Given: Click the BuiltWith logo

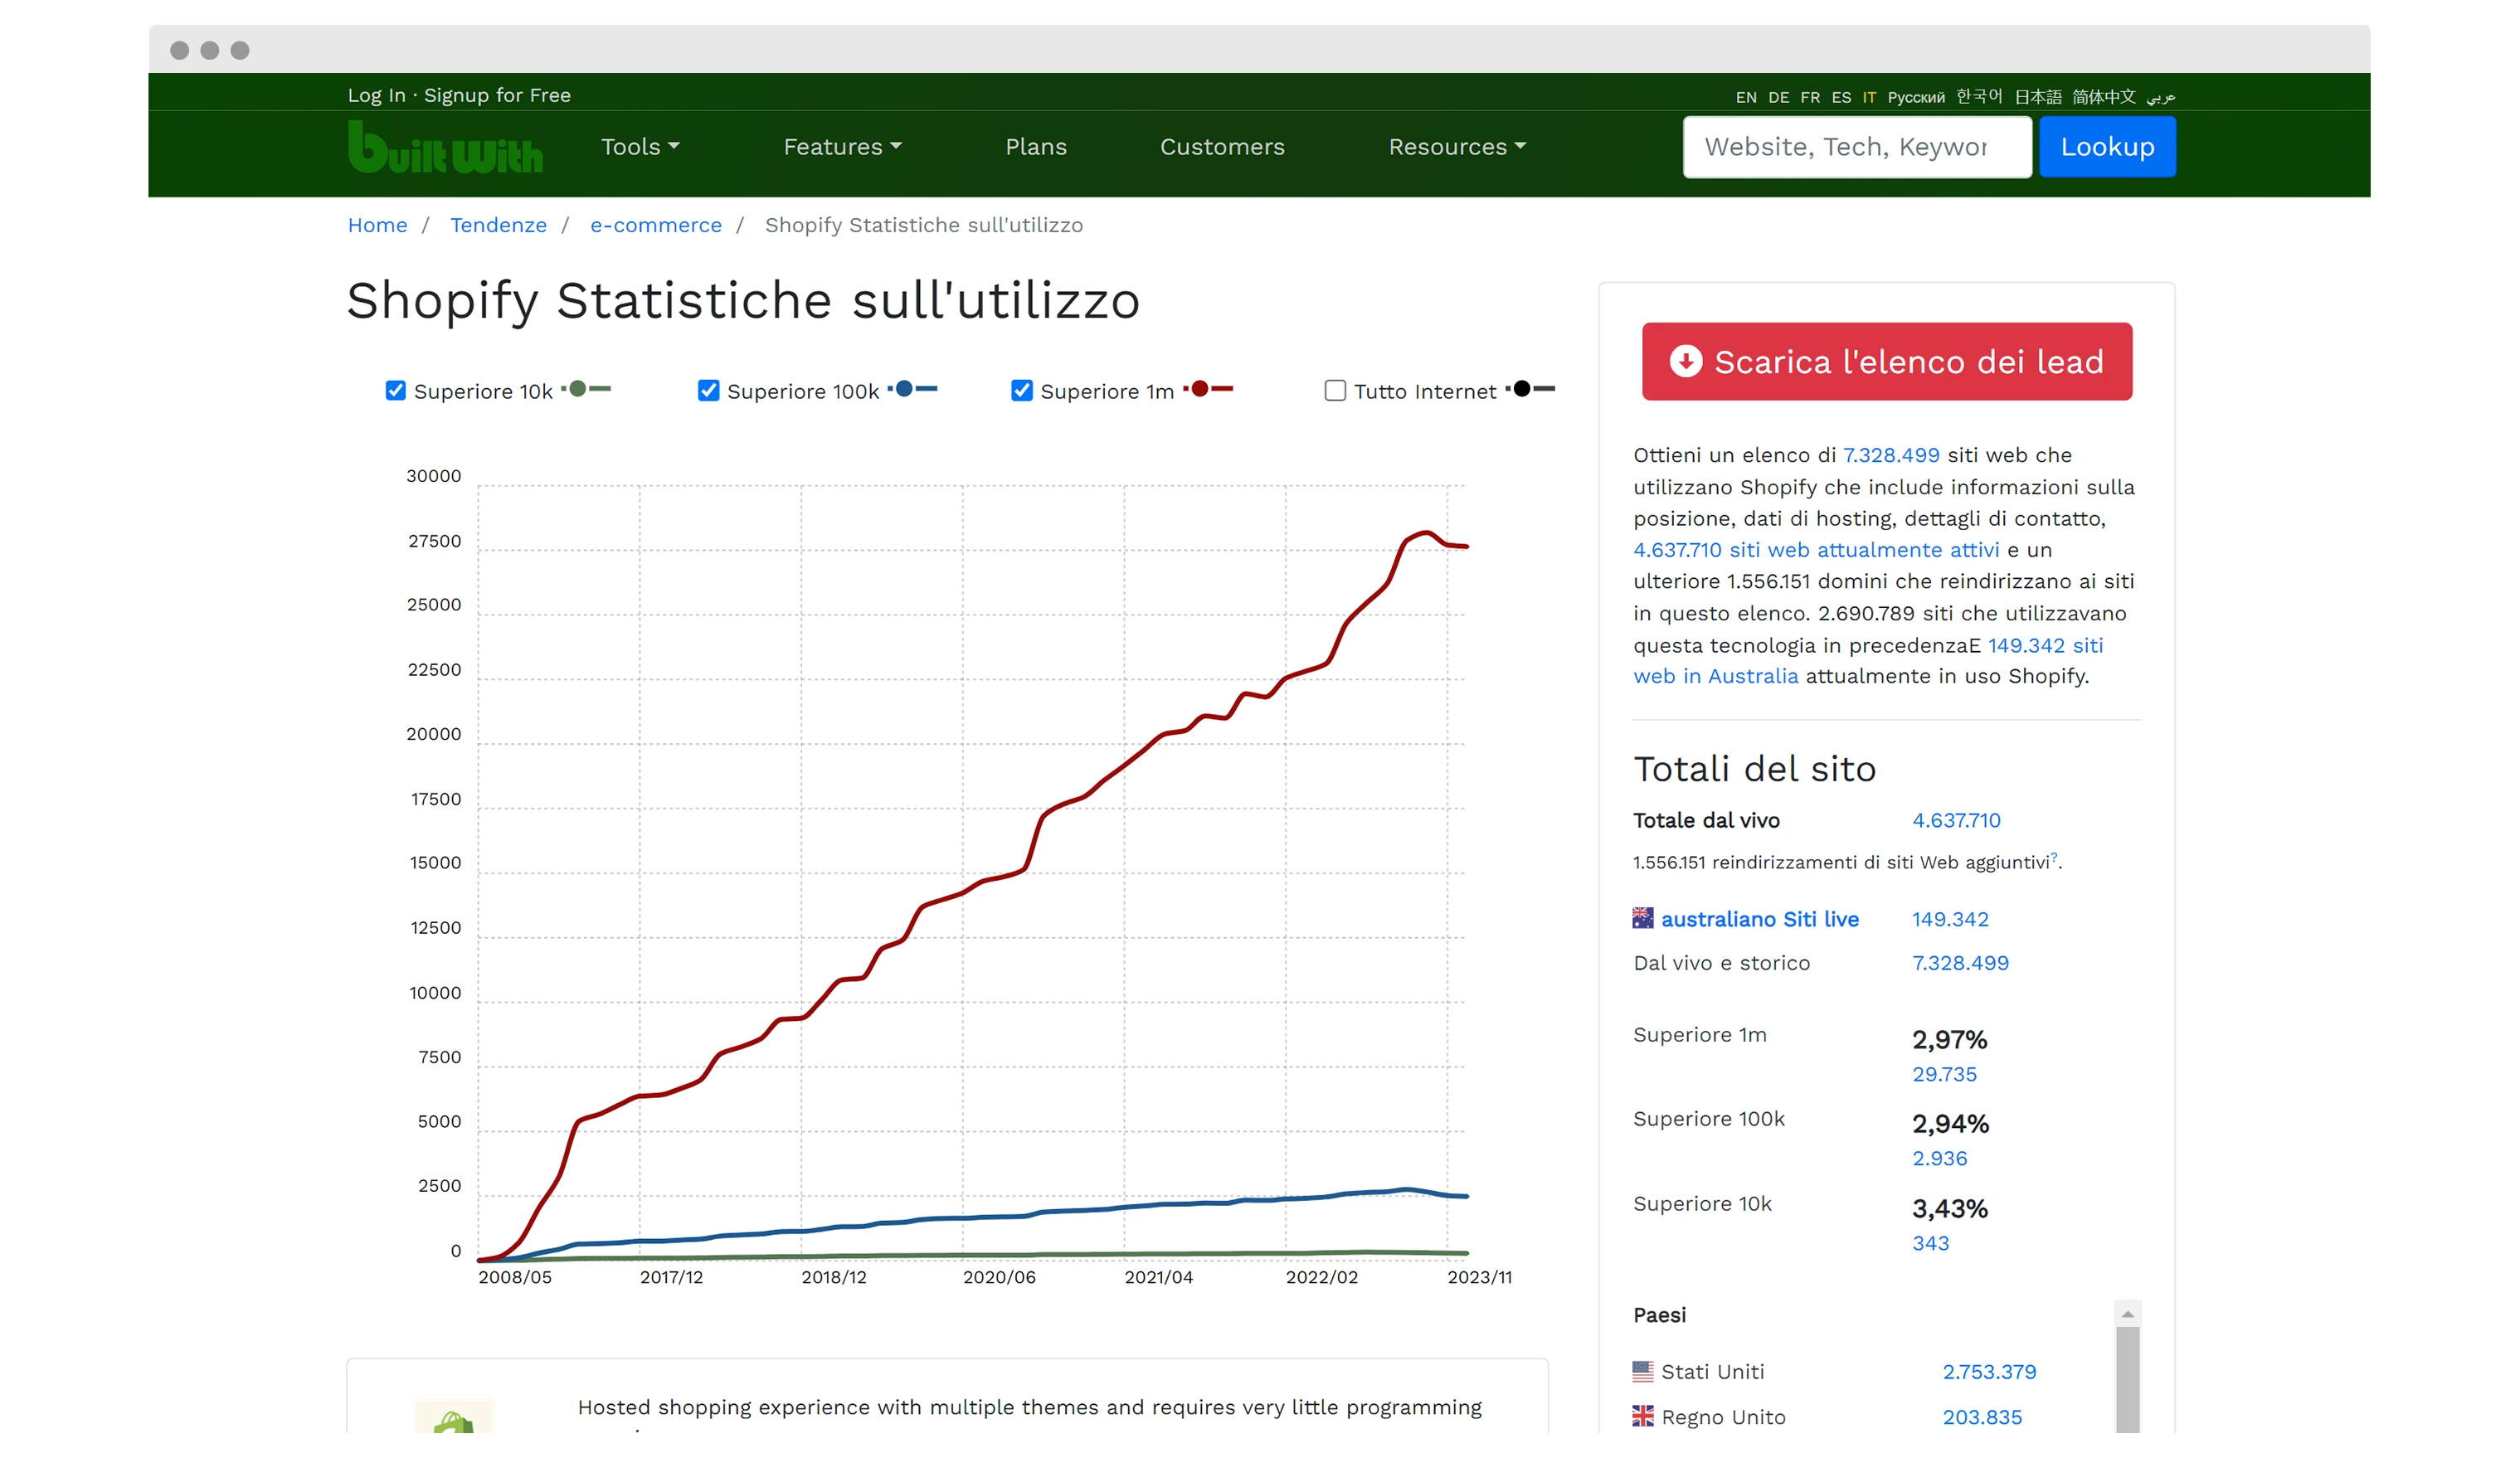Looking at the screenshot, I should 445,147.
